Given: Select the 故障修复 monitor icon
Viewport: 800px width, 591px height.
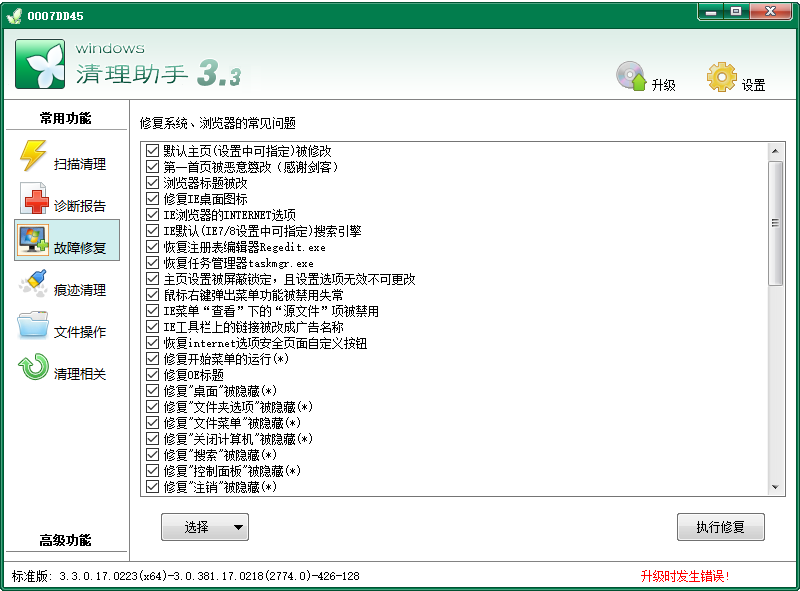Looking at the screenshot, I should (x=33, y=240).
